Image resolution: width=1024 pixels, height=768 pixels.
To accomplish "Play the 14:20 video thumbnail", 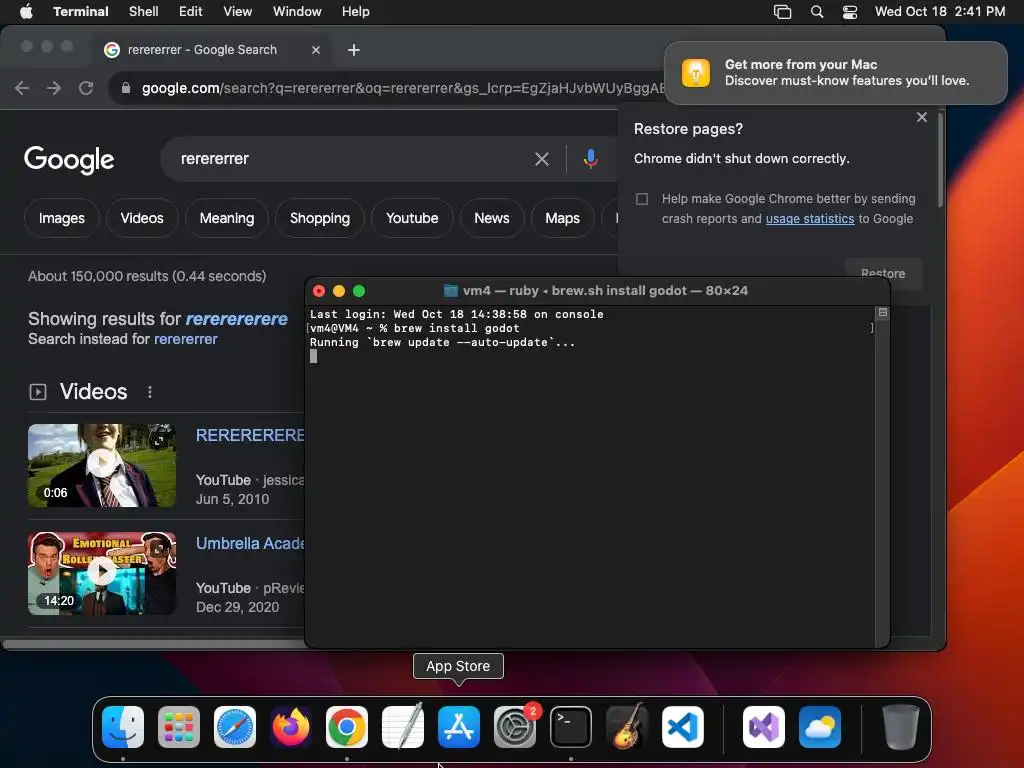I will pyautogui.click(x=102, y=573).
